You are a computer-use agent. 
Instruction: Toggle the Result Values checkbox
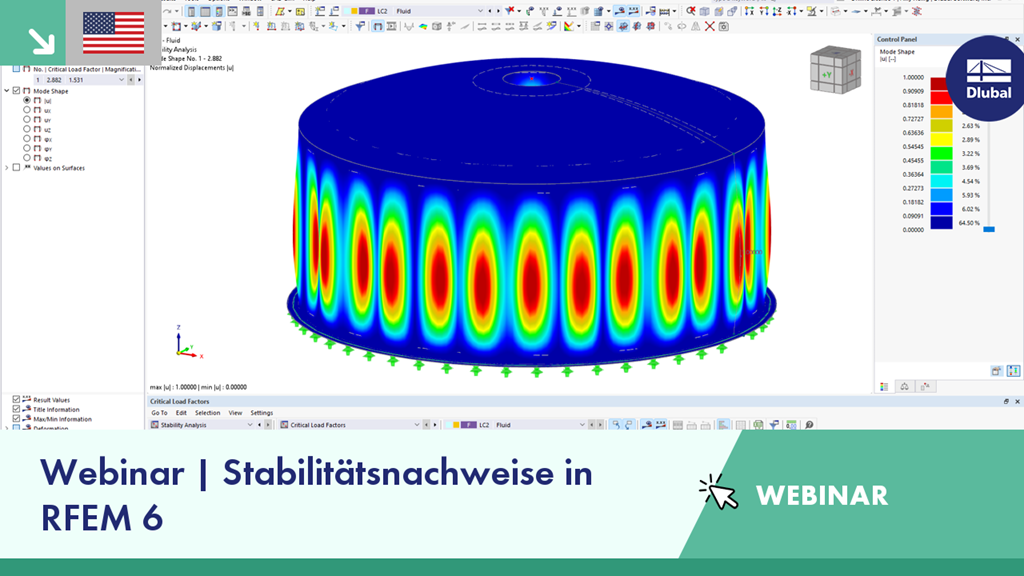[16, 399]
